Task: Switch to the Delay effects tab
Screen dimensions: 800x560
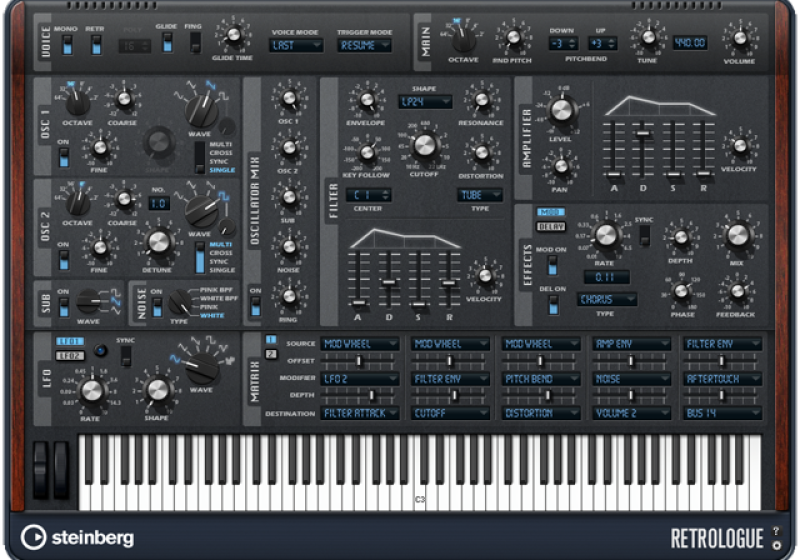Action: click(551, 225)
